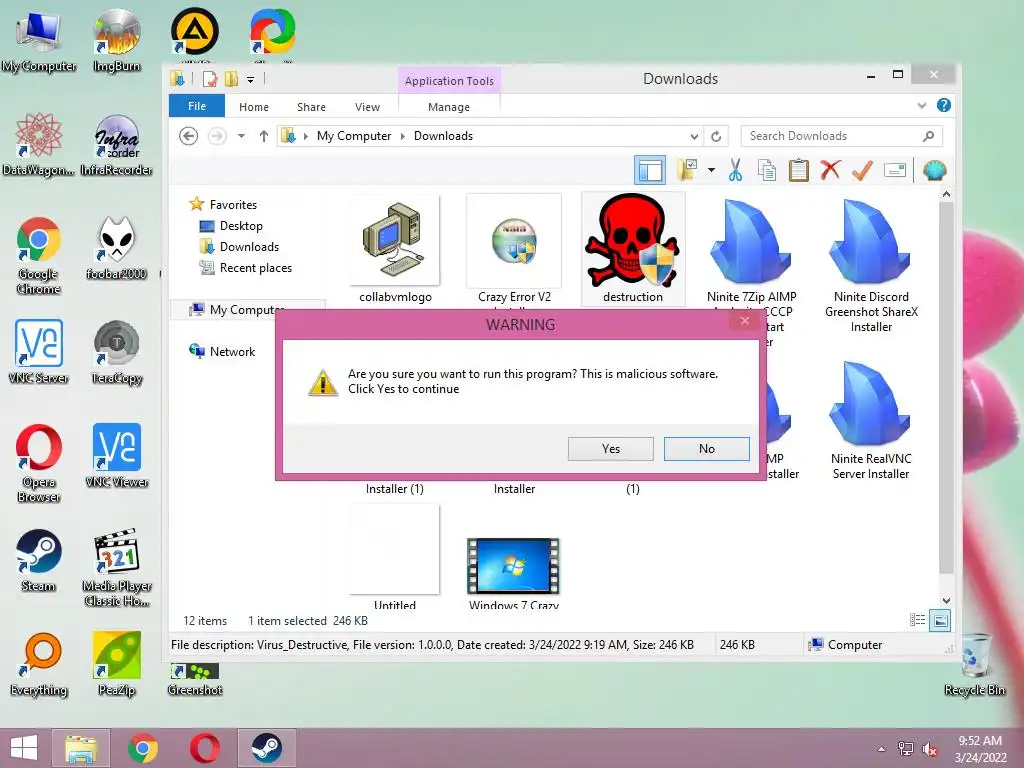Open Explorer Help question mark
This screenshot has width=1024, height=768.
tap(943, 105)
